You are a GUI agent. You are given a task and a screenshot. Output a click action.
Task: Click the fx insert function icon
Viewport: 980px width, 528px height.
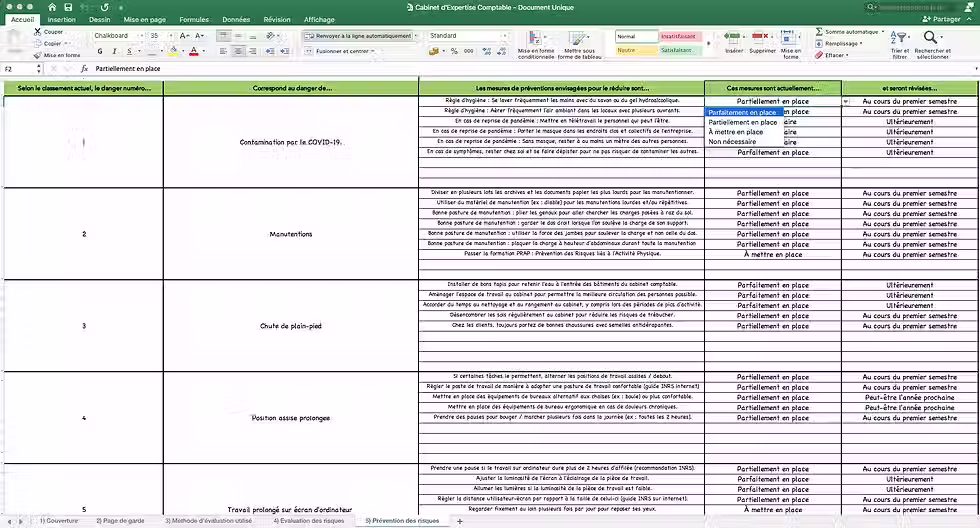[84, 69]
